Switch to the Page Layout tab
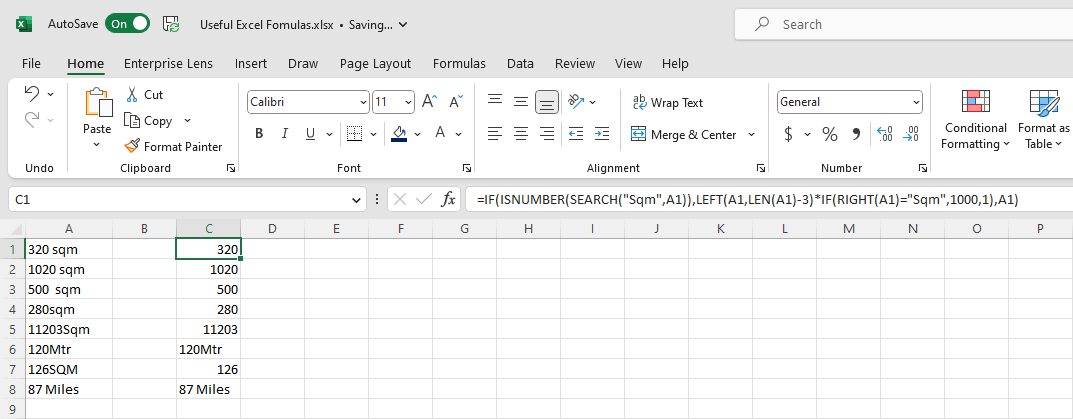 pos(375,63)
